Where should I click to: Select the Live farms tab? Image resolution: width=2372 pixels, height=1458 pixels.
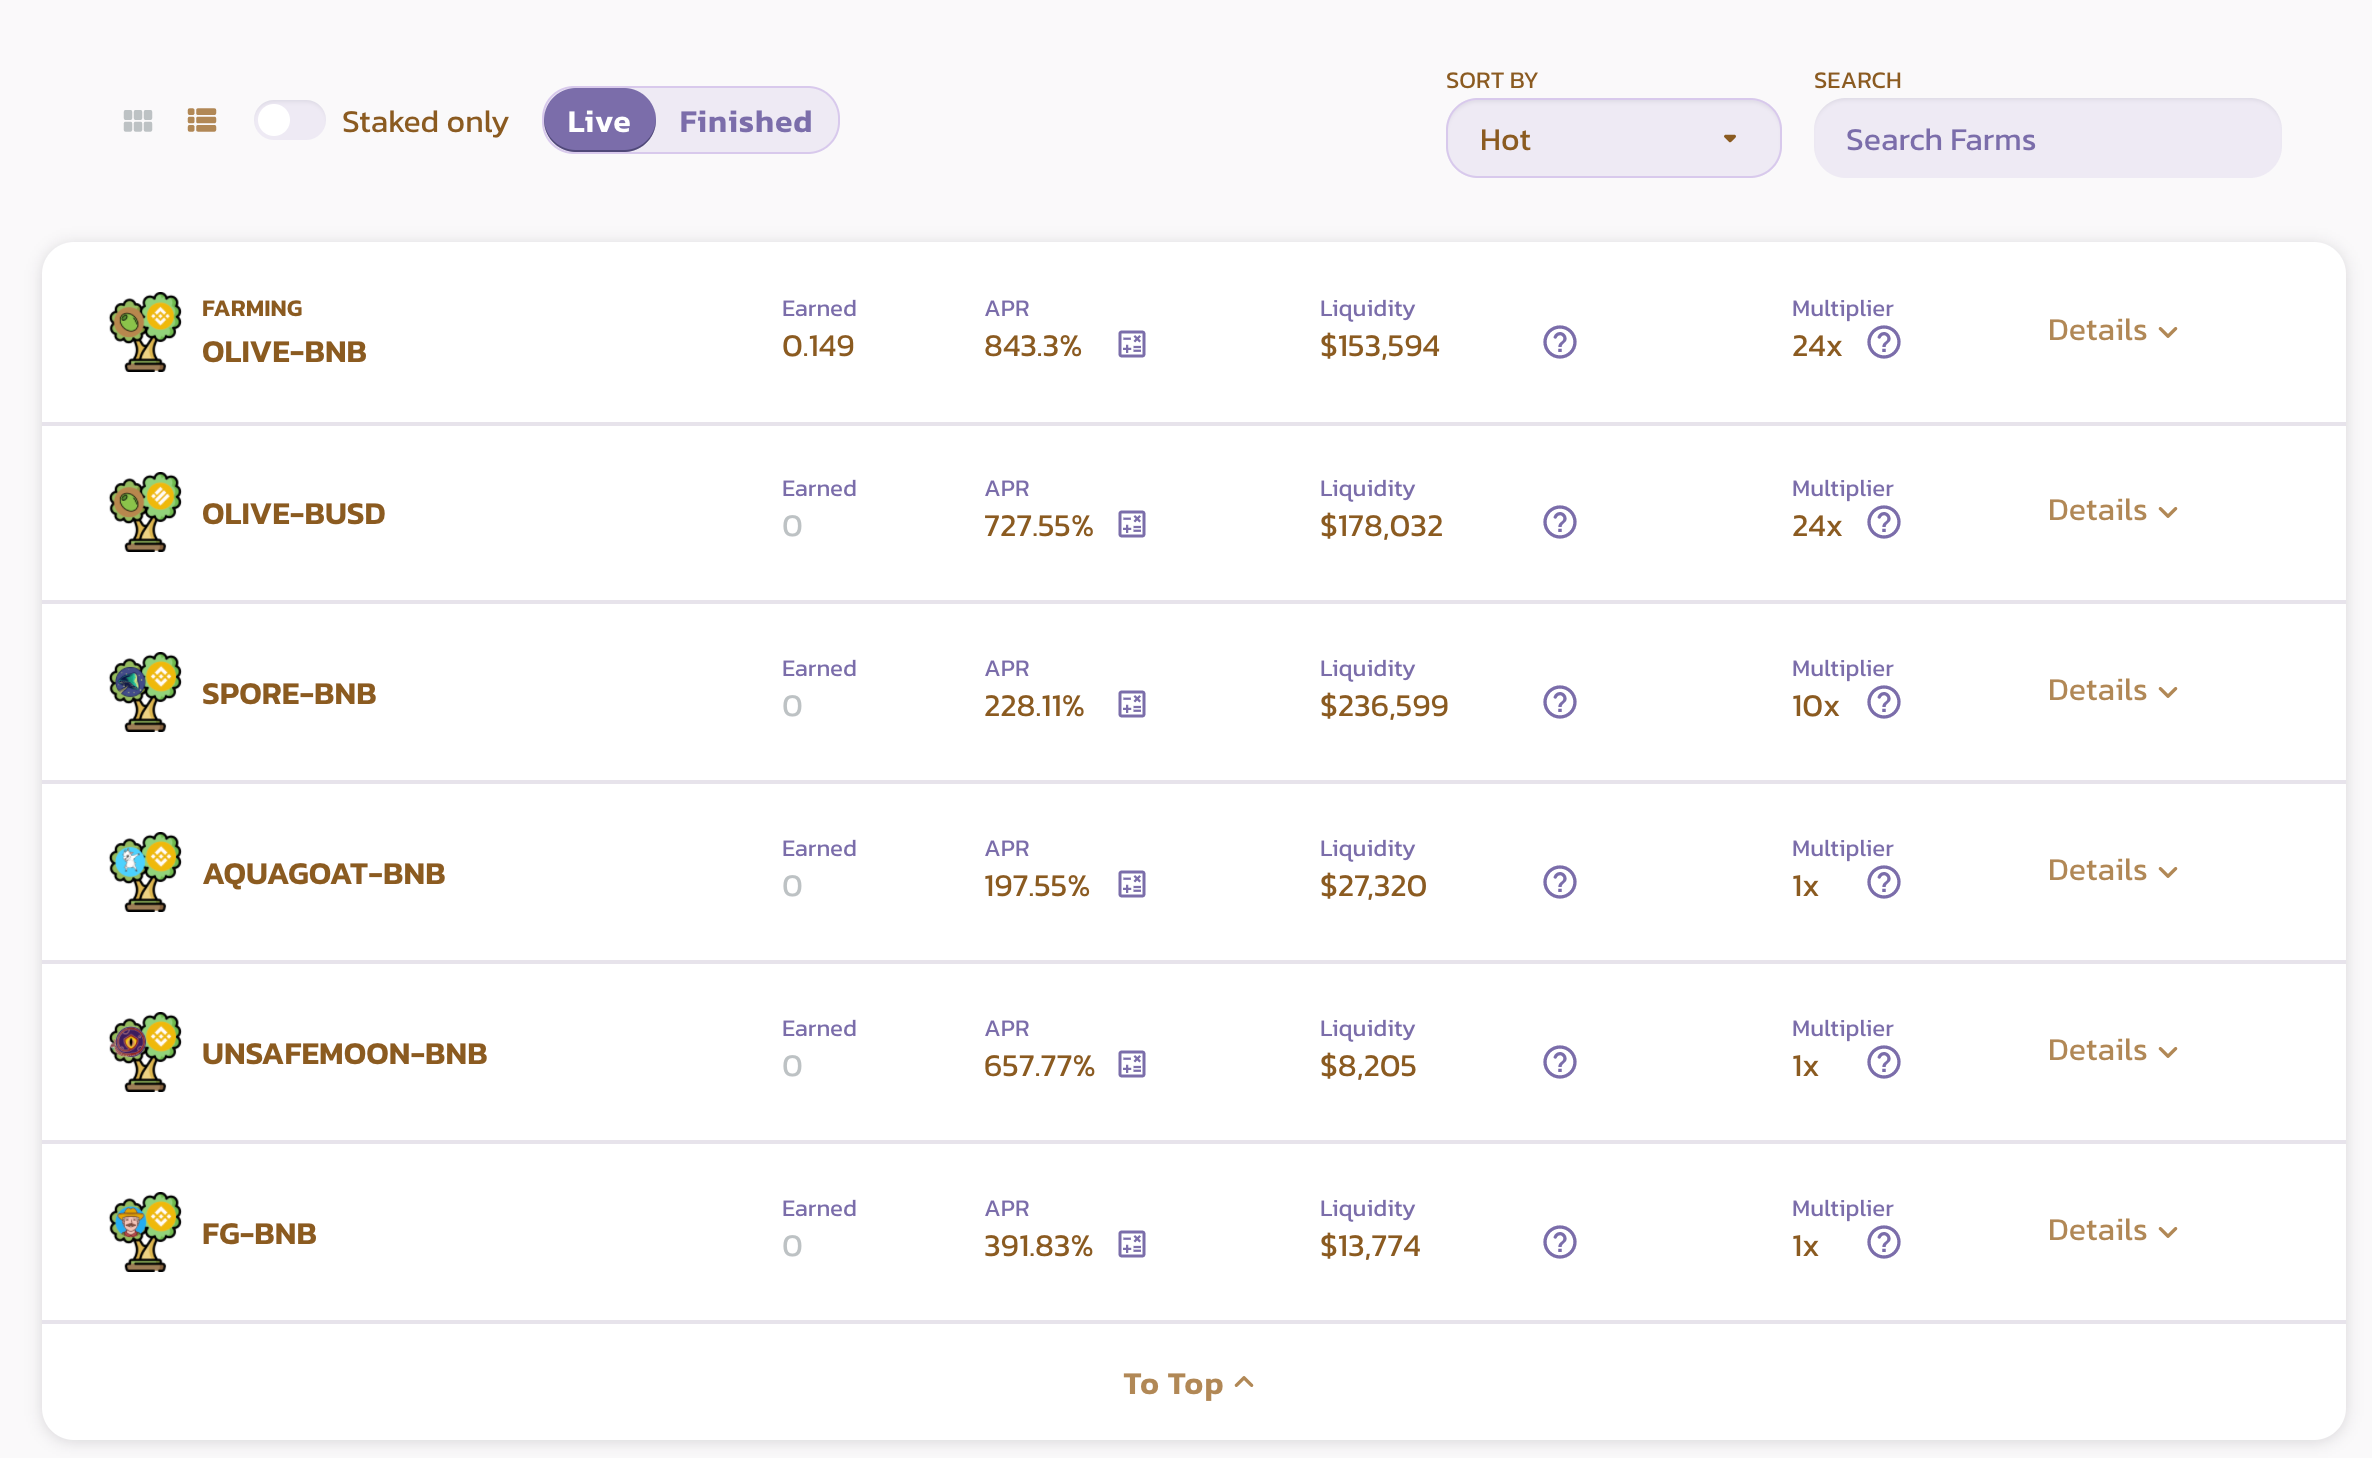pyautogui.click(x=599, y=121)
